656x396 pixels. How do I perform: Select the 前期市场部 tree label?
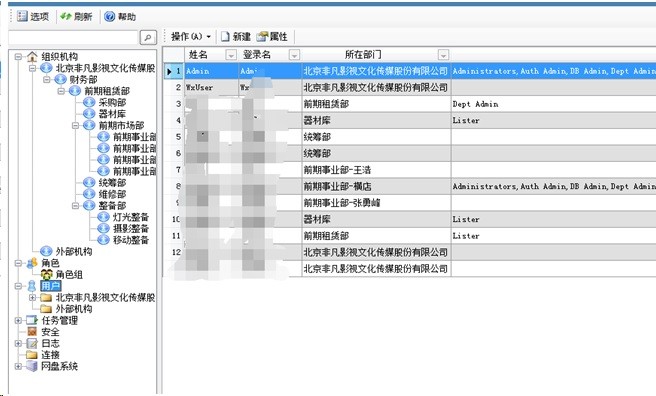[x=121, y=125]
